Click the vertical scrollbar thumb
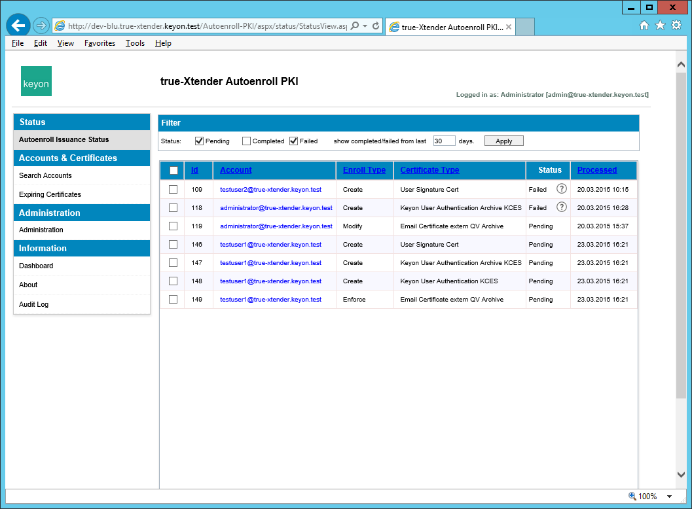Image resolution: width=692 pixels, height=509 pixels. click(681, 235)
